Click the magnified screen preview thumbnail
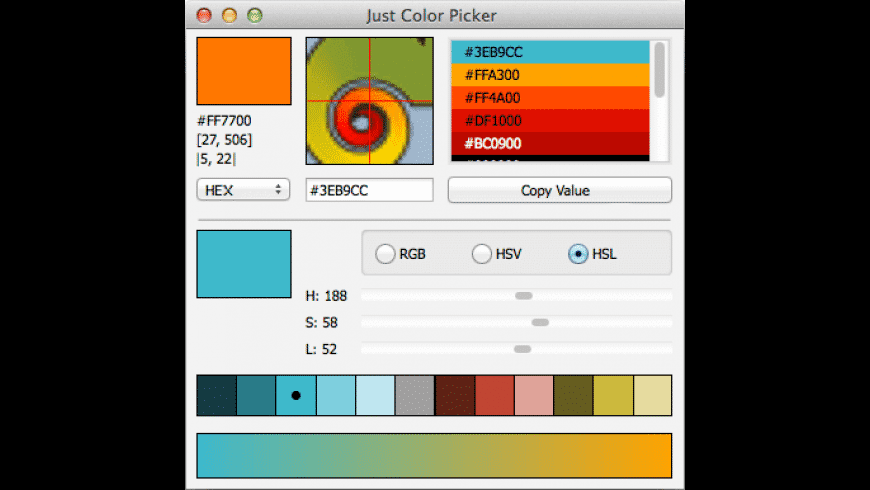This screenshot has height=490, width=870. [x=370, y=101]
